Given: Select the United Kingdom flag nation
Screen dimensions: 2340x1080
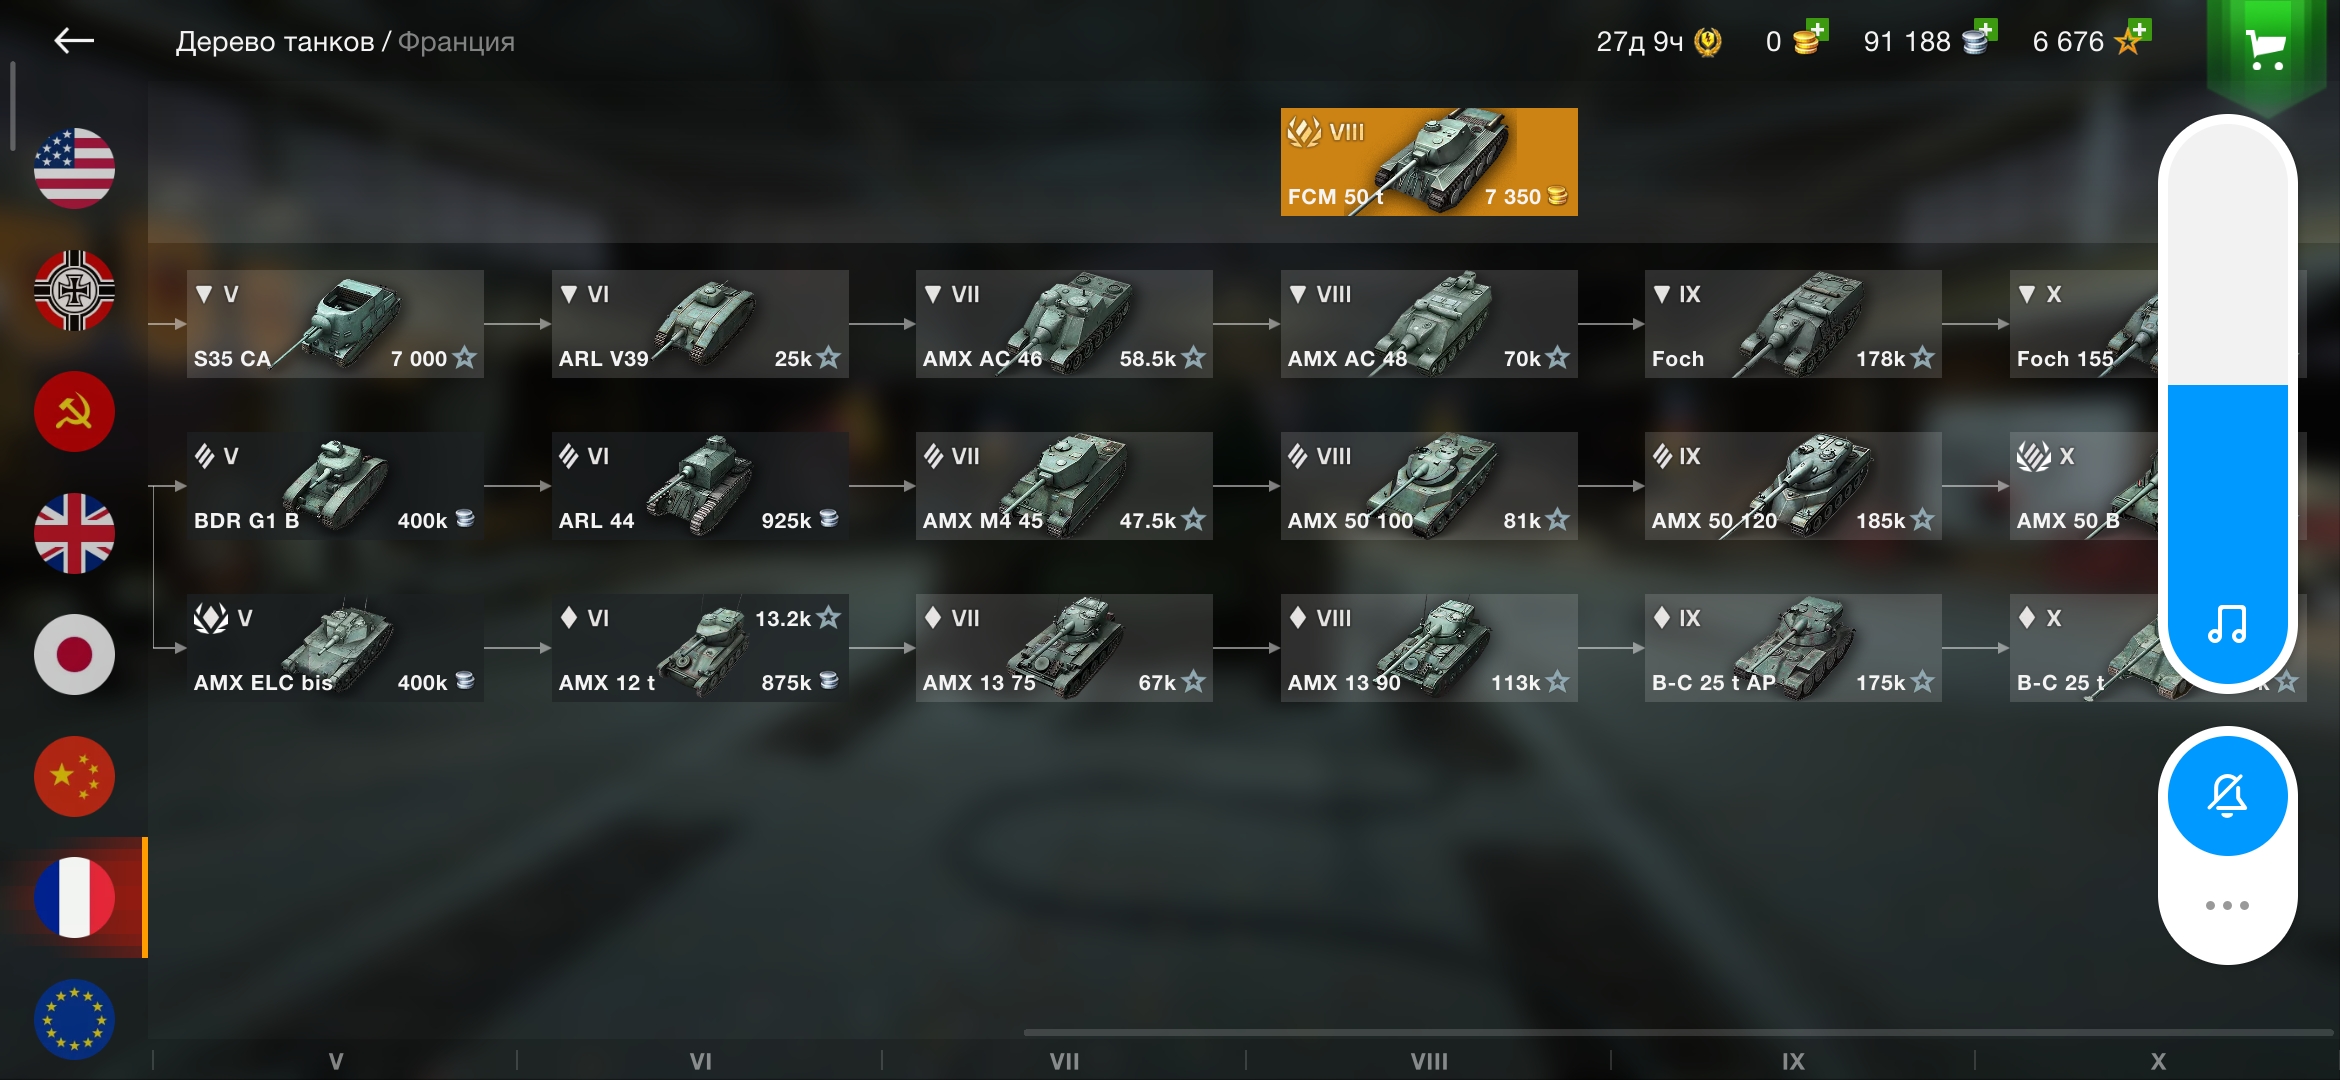Looking at the screenshot, I should (x=74, y=534).
